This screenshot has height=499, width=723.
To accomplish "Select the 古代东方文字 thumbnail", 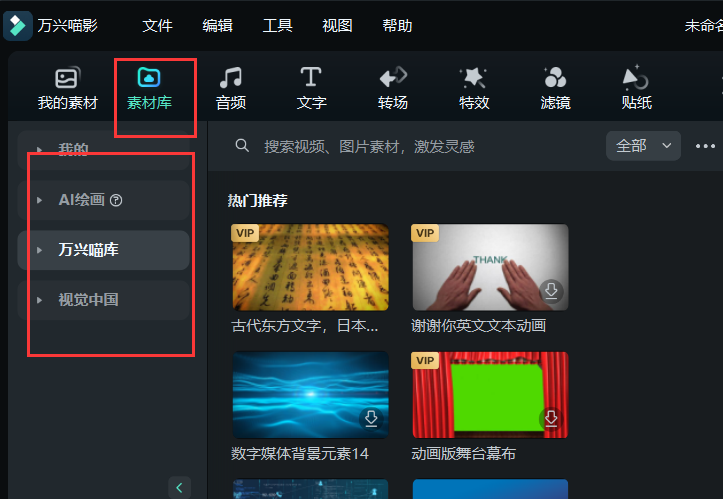I will tap(310, 267).
